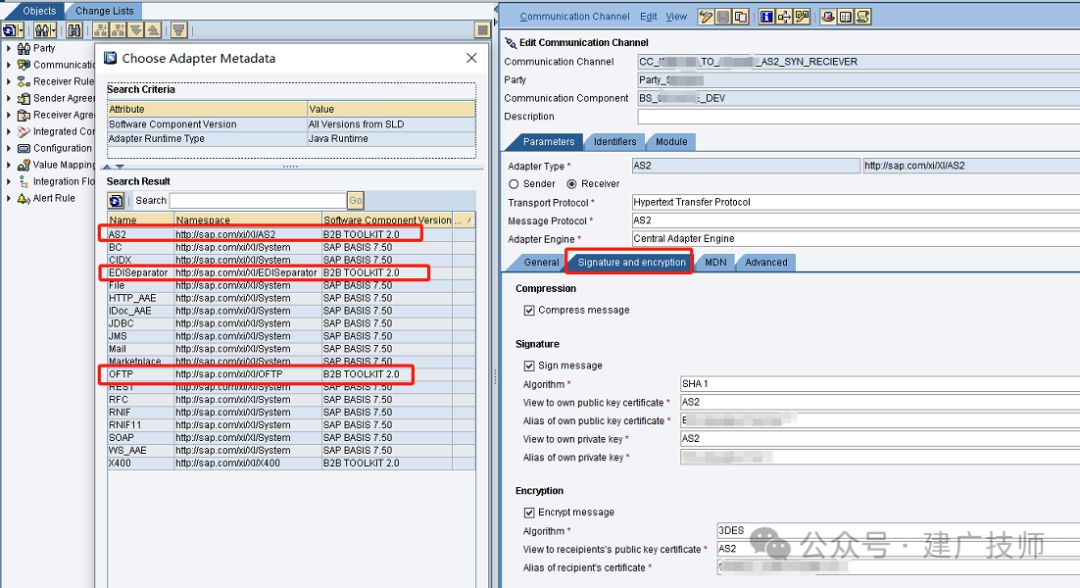
Task: Click the Go button next to Search
Action: coord(355,200)
